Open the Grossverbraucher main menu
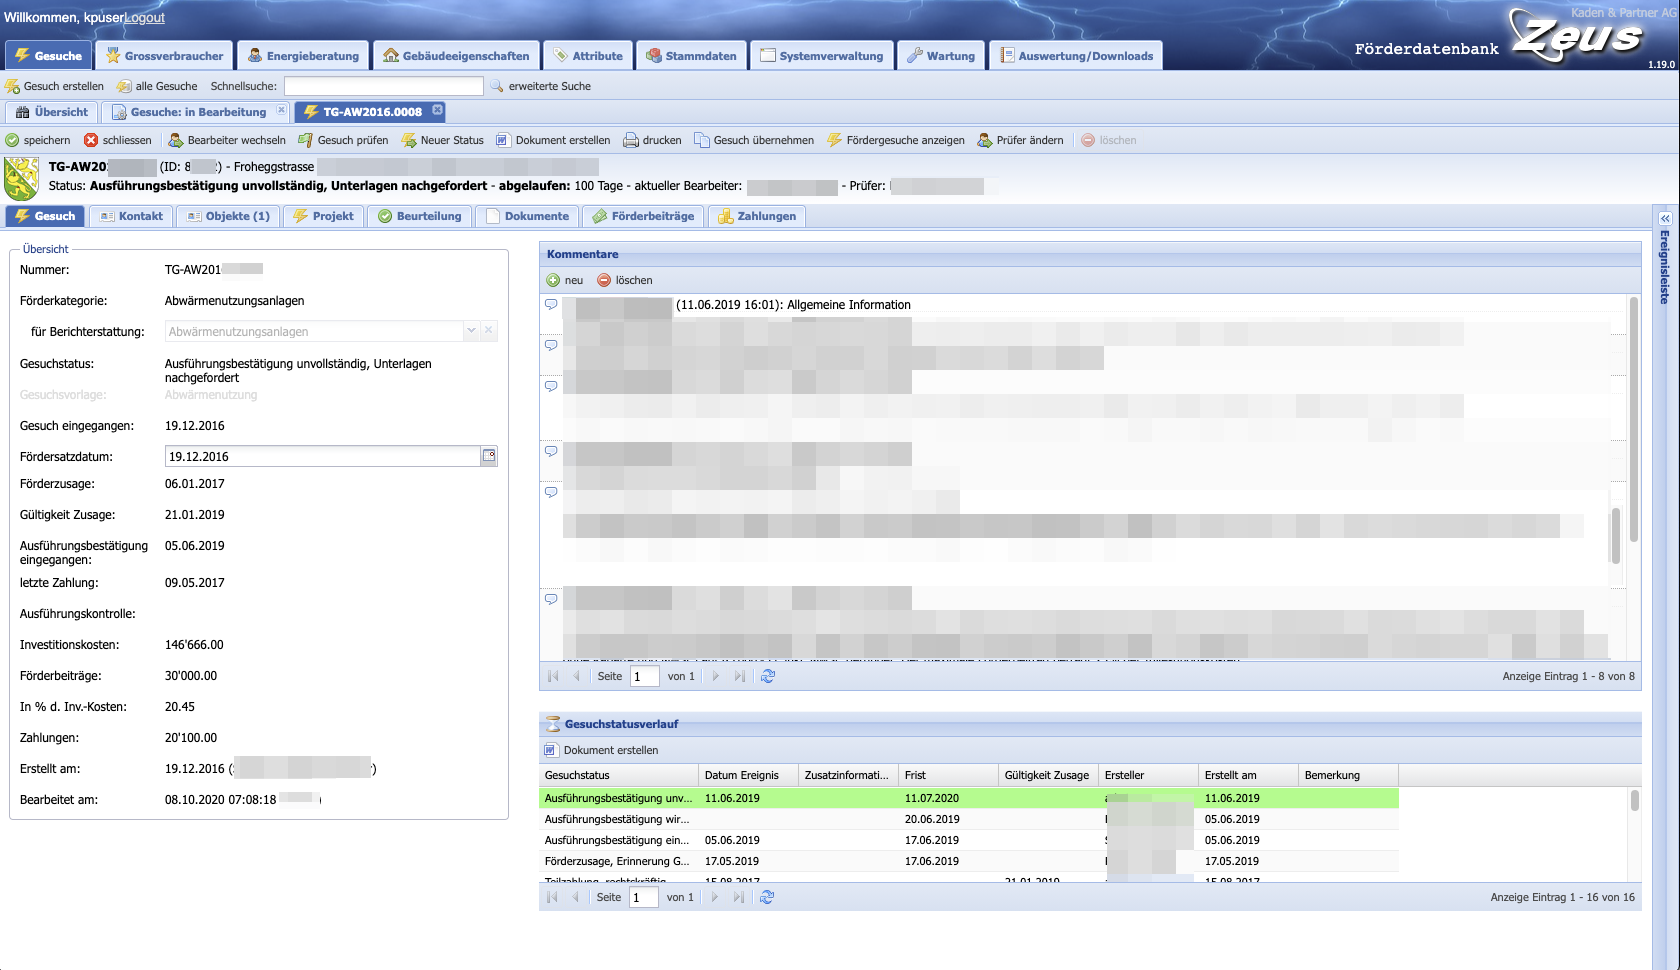The image size is (1680, 970). pyautogui.click(x=165, y=55)
